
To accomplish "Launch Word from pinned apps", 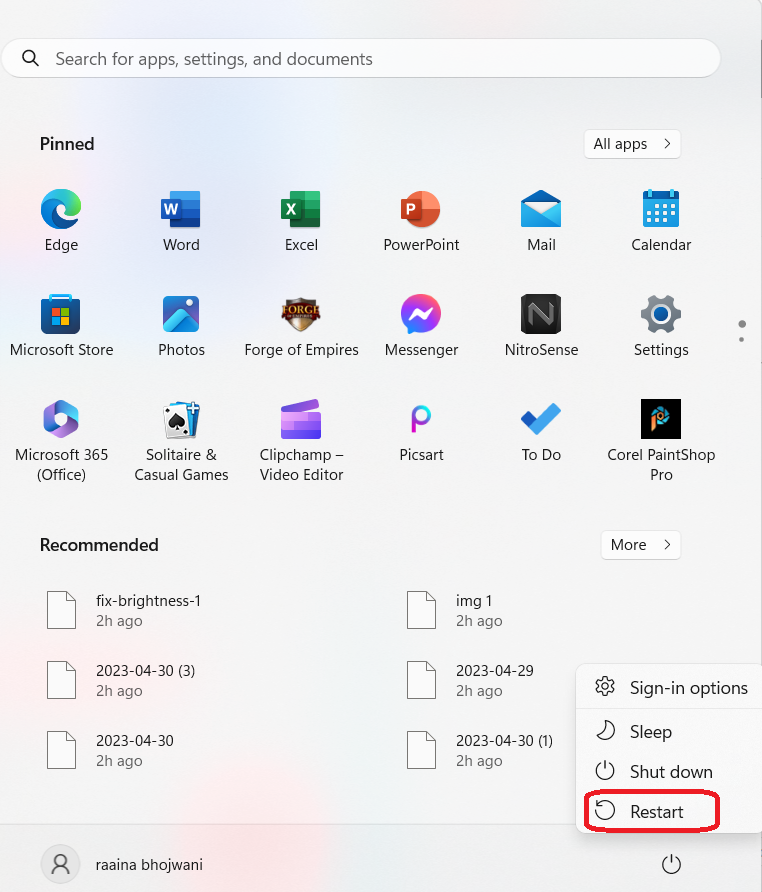I will (181, 220).
